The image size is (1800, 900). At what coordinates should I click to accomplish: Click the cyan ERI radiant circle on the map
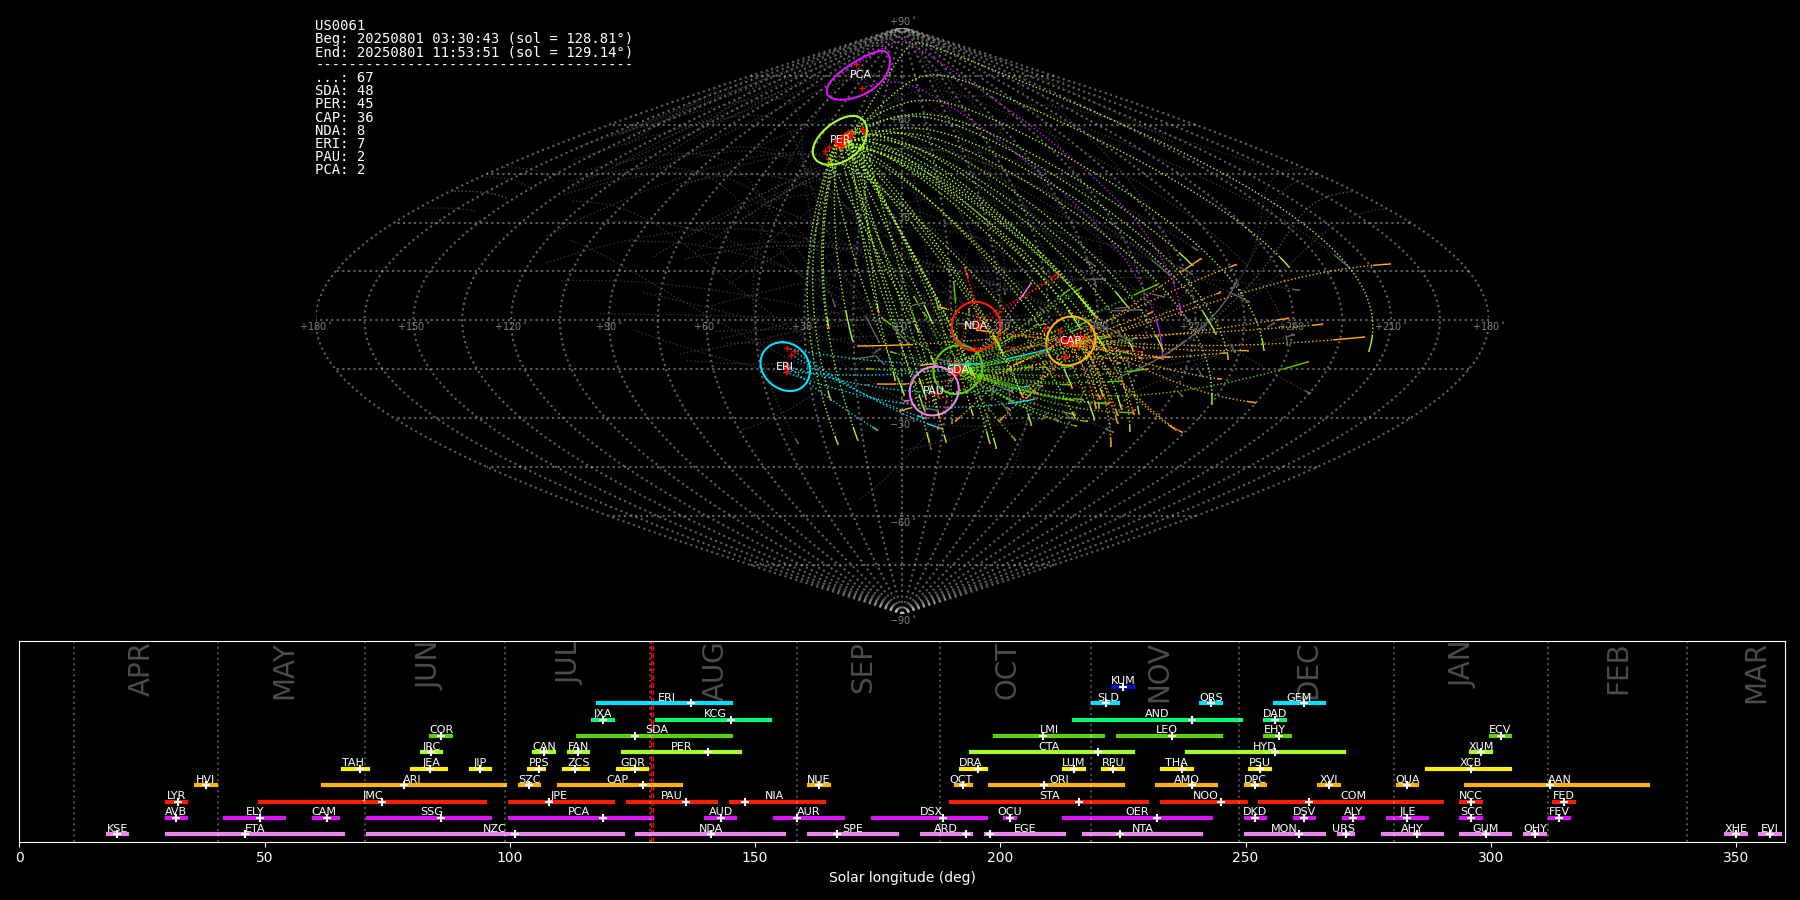pos(785,366)
